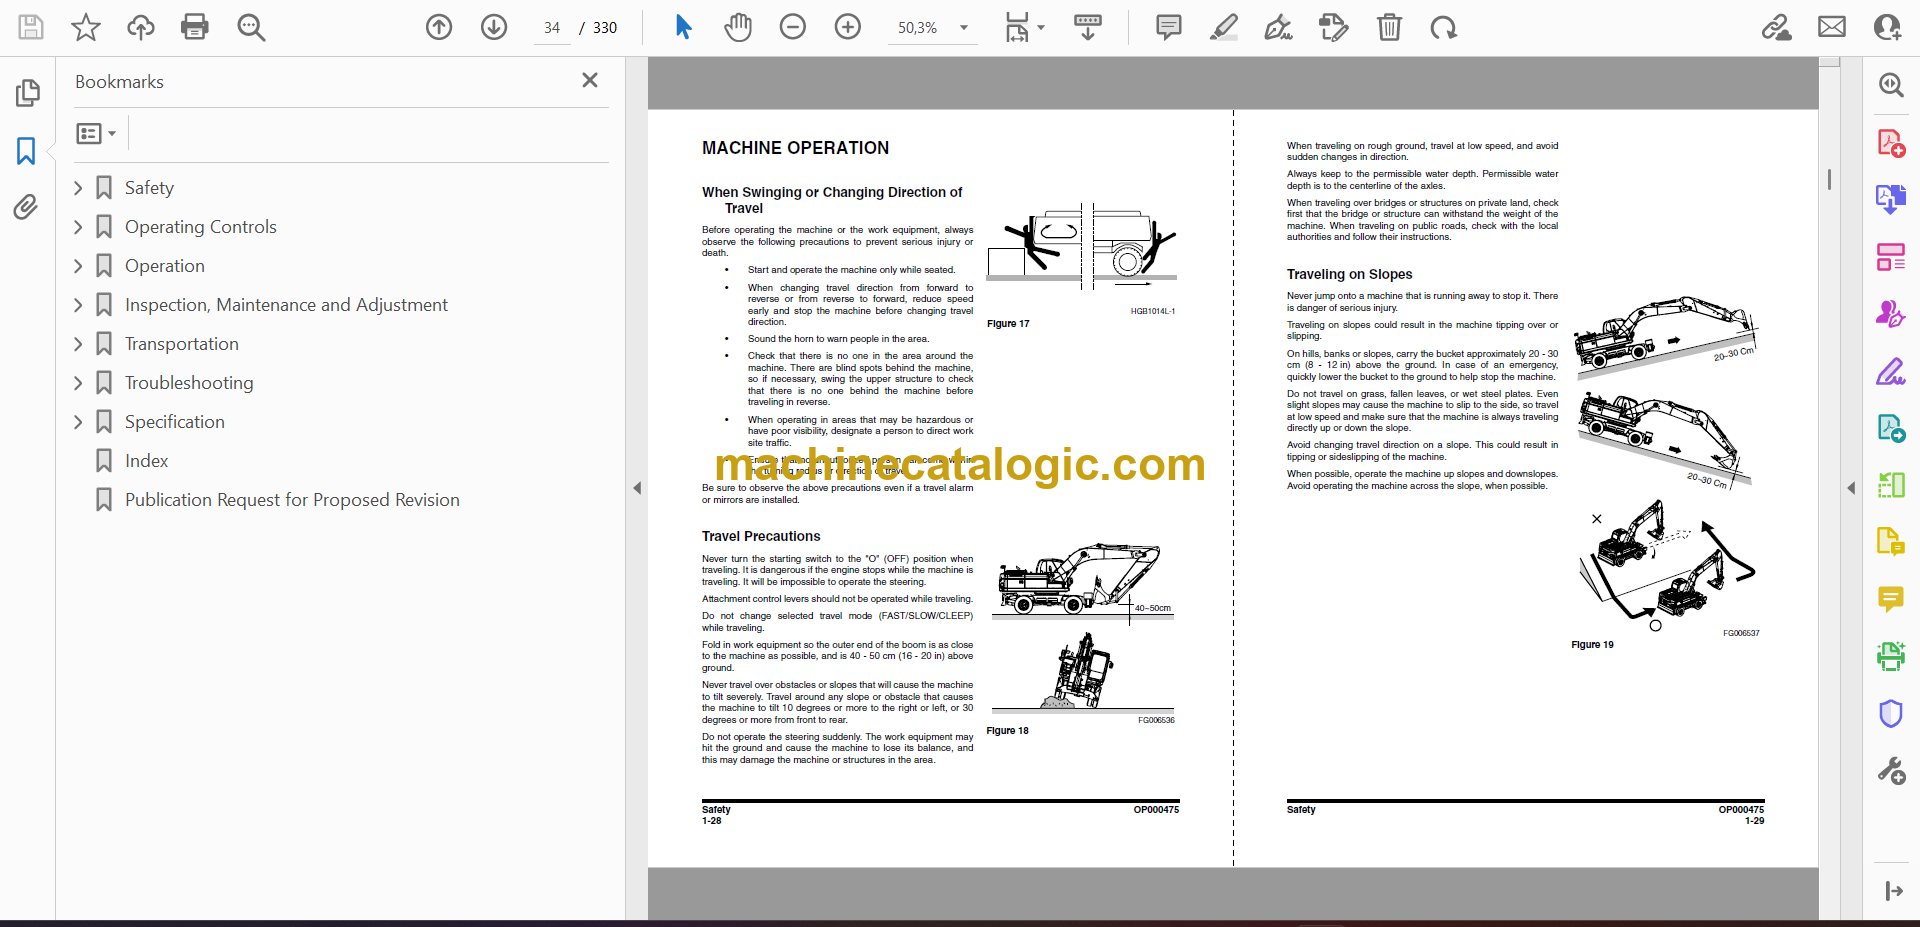Select the arrow selection tool
Viewport: 1920px width, 927px height.
pos(684,27)
